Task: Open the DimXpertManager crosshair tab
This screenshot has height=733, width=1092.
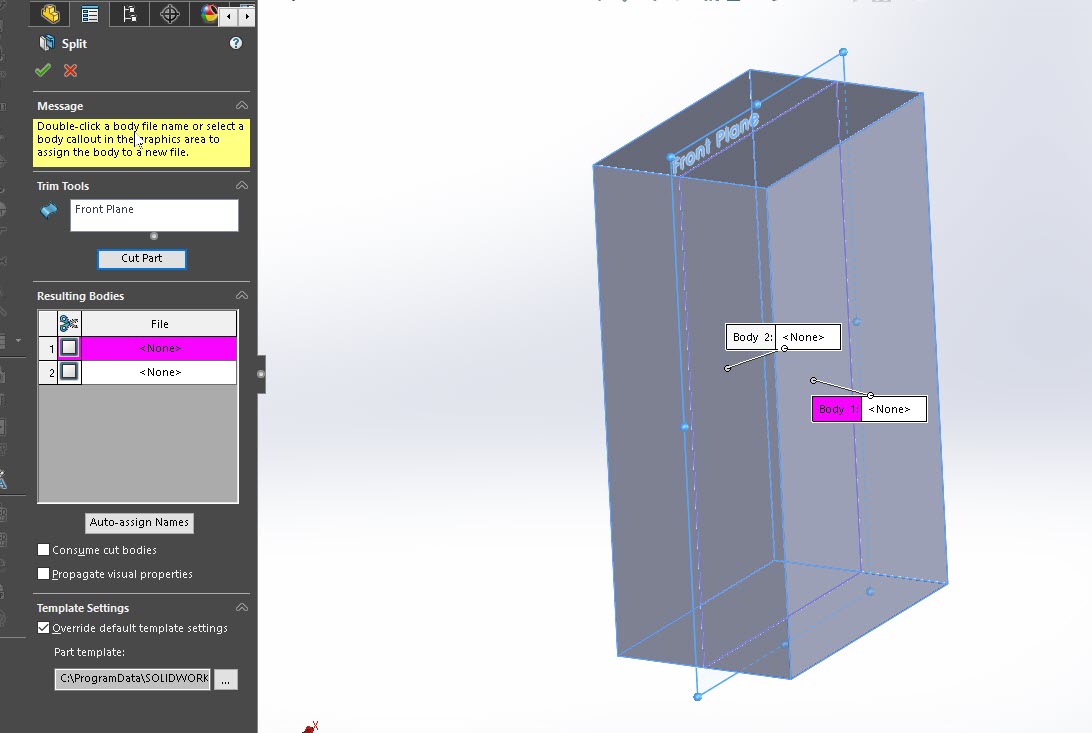Action: (169, 14)
